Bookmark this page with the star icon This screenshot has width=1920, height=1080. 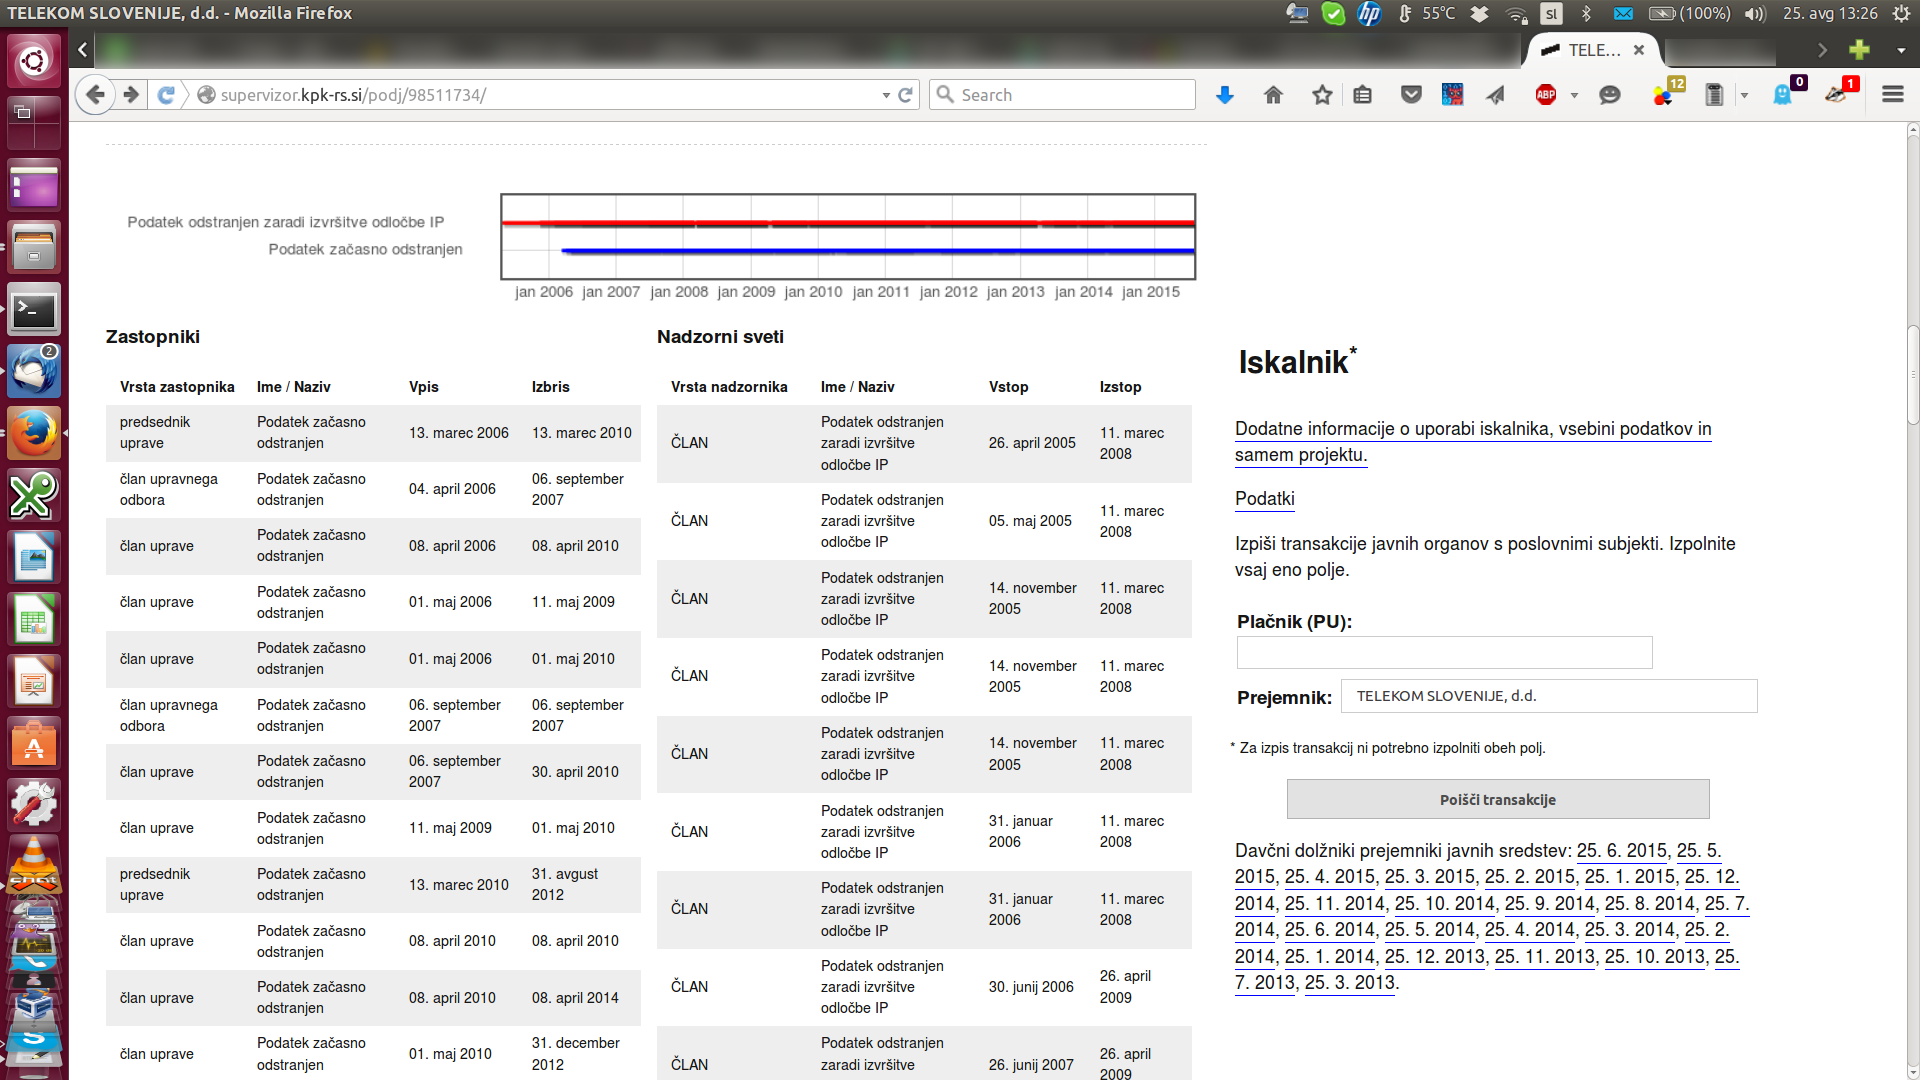[1322, 95]
